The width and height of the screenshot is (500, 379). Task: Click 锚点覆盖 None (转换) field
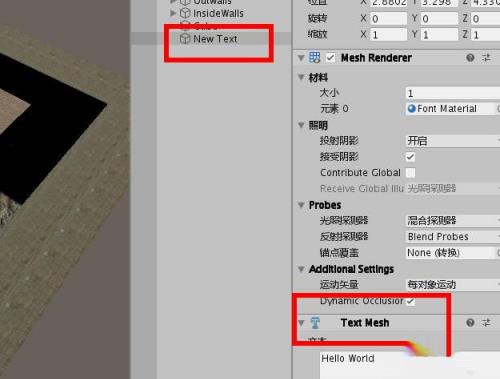(x=450, y=253)
